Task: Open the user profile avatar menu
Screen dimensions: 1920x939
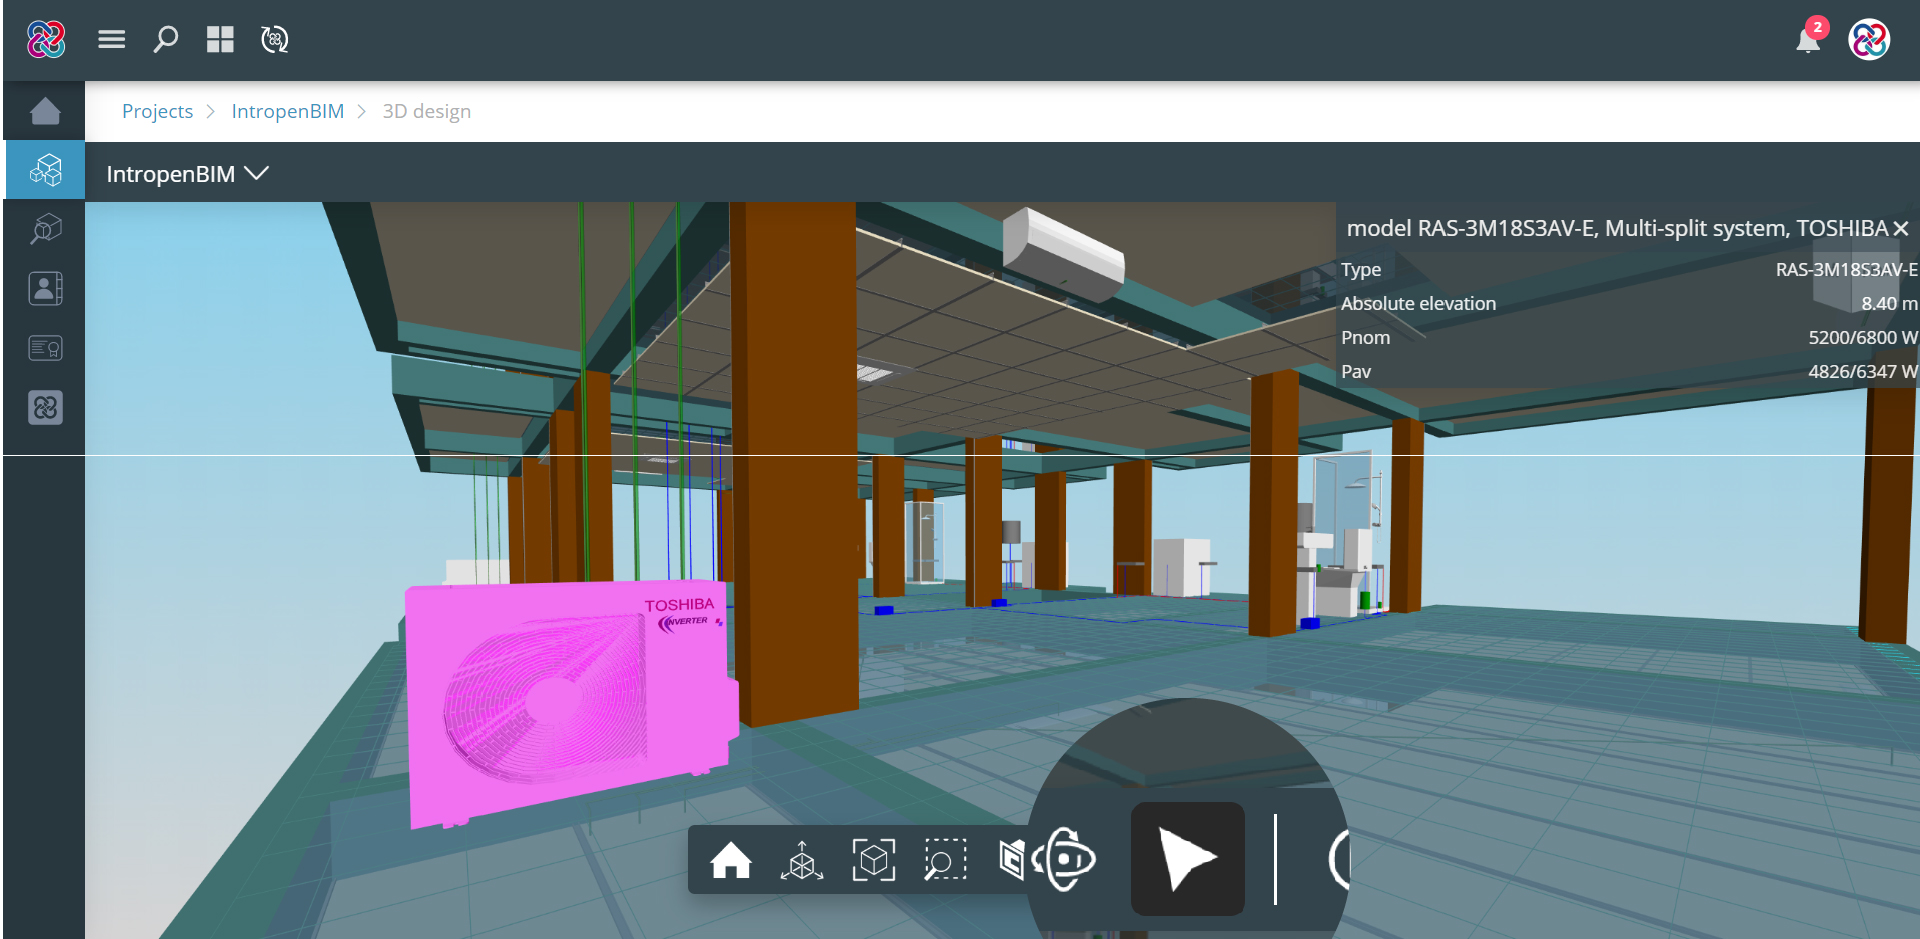Action: click(x=1869, y=40)
